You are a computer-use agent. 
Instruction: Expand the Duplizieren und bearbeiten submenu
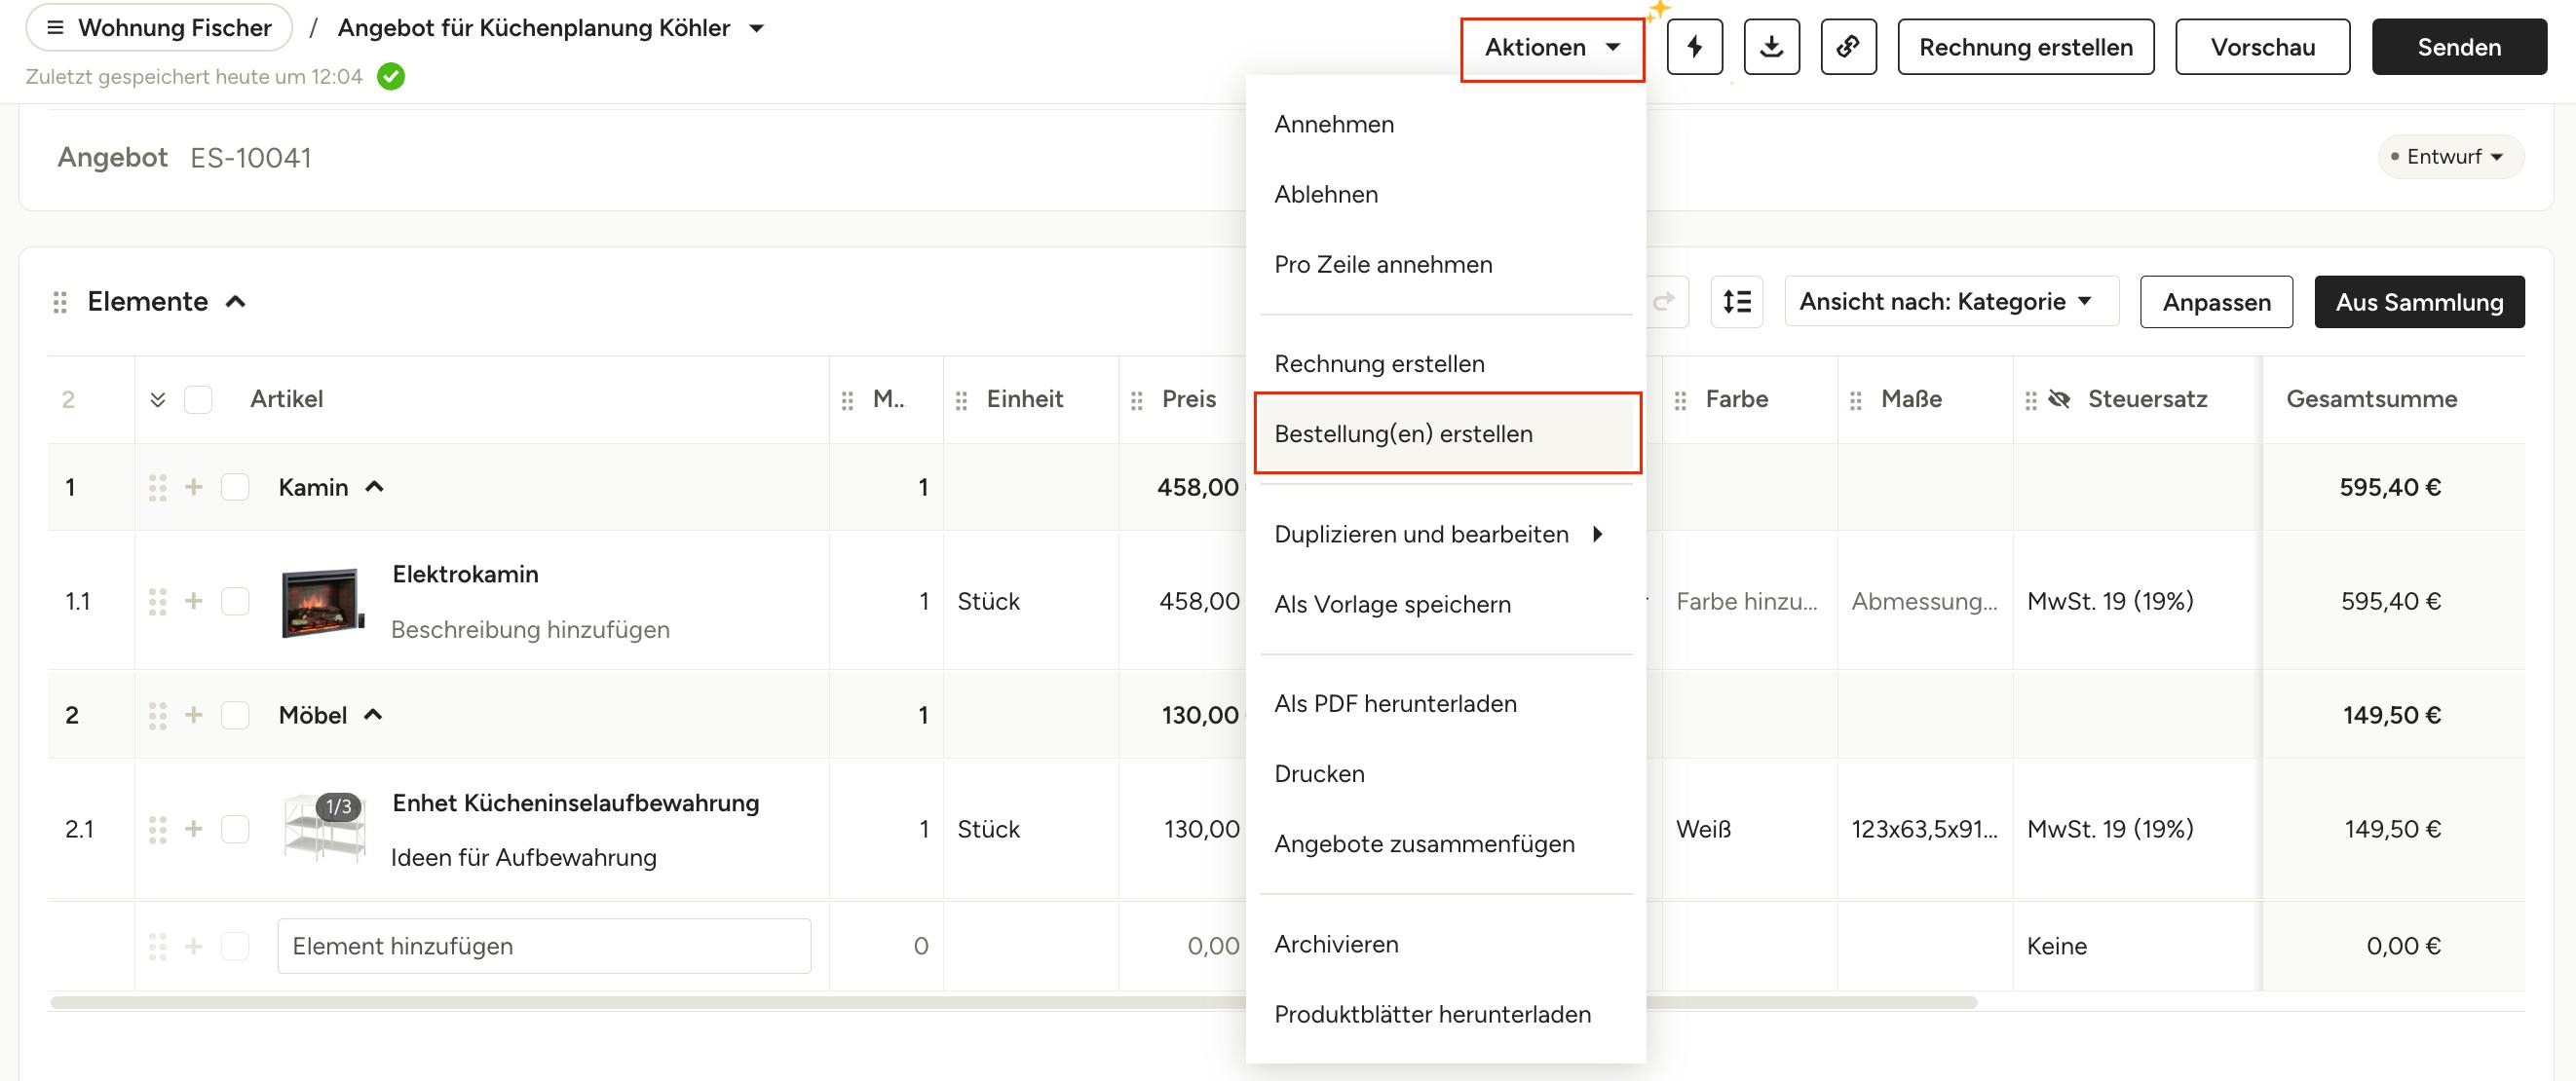[x=1445, y=534]
